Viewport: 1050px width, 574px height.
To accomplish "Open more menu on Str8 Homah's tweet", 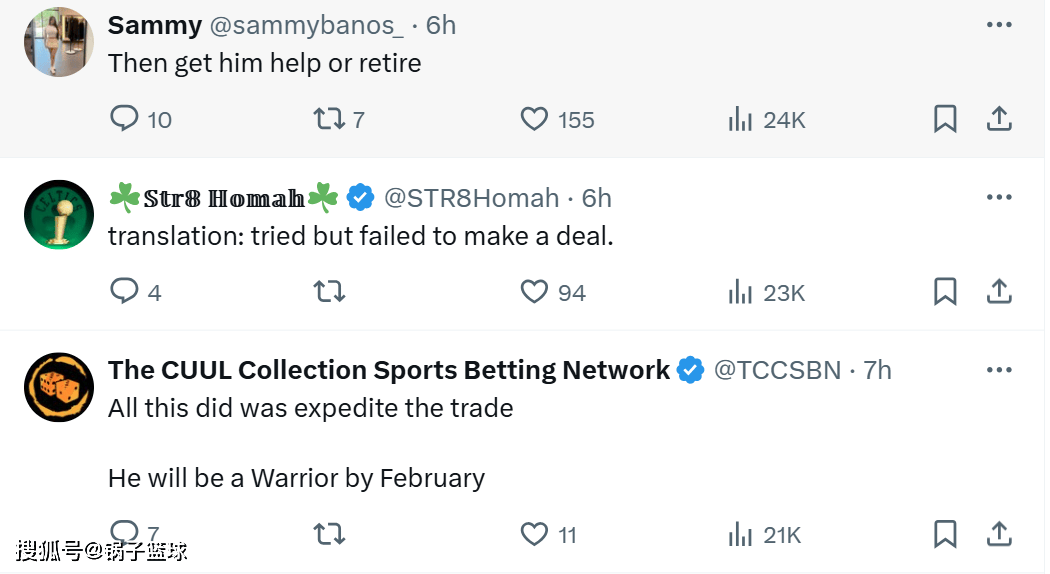I will pyautogui.click(x=999, y=198).
